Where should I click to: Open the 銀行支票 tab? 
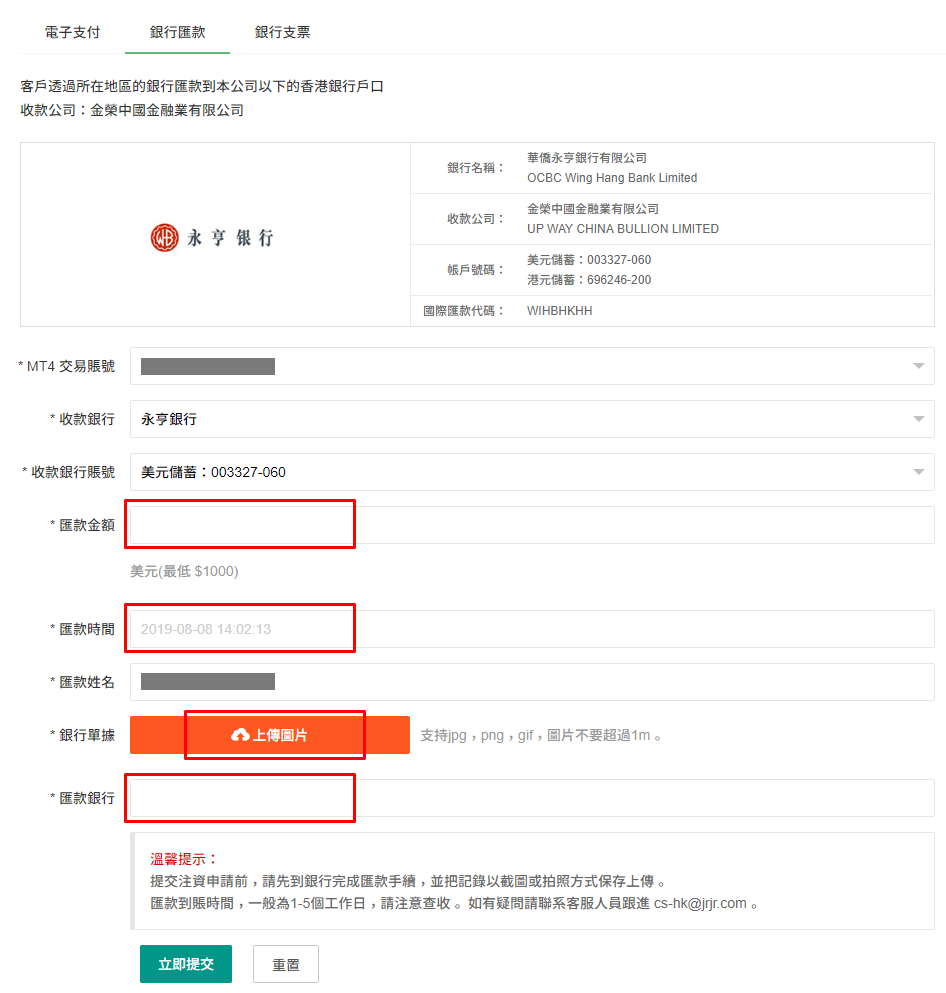pos(282,32)
